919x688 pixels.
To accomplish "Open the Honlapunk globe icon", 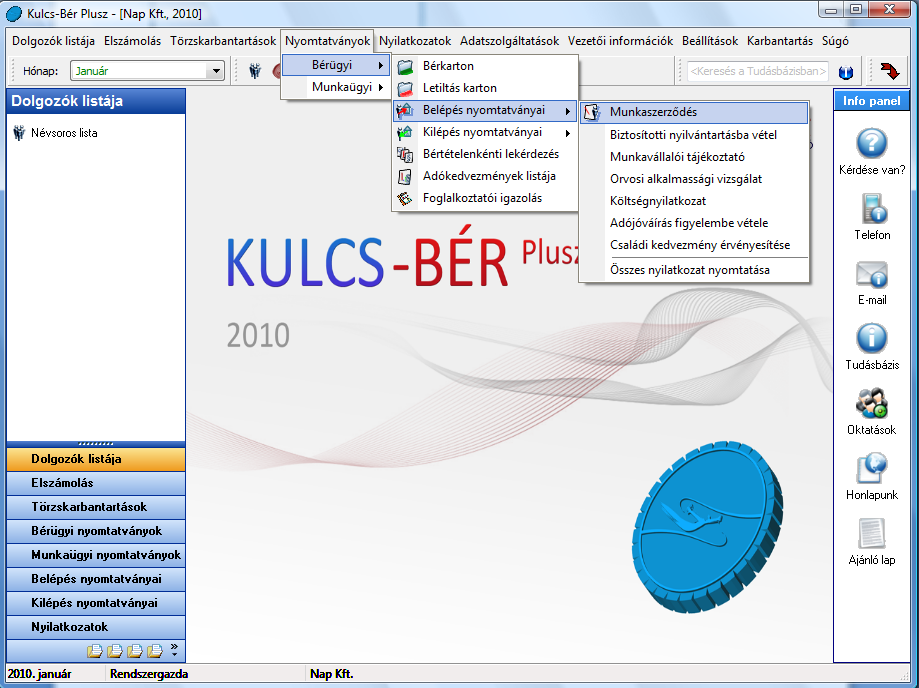I will point(872,468).
